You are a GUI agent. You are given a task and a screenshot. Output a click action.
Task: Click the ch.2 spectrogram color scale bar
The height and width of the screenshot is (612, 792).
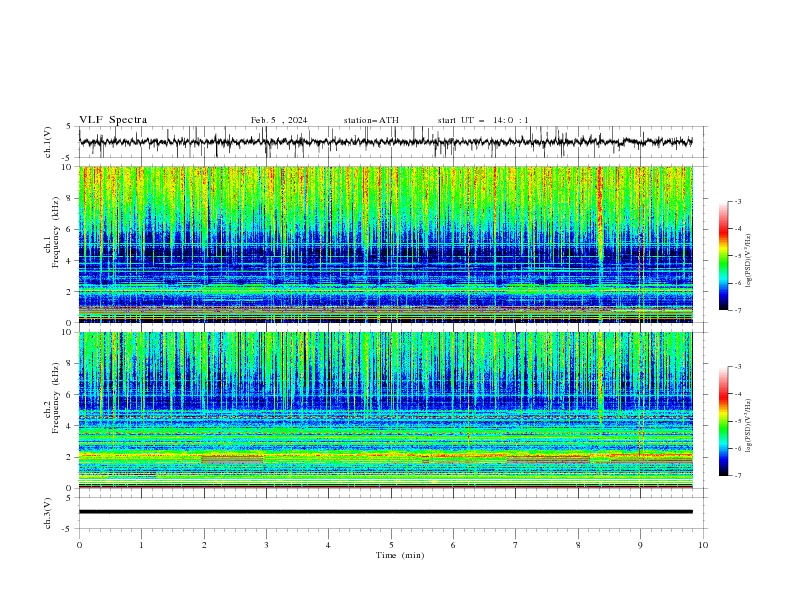pos(723,421)
